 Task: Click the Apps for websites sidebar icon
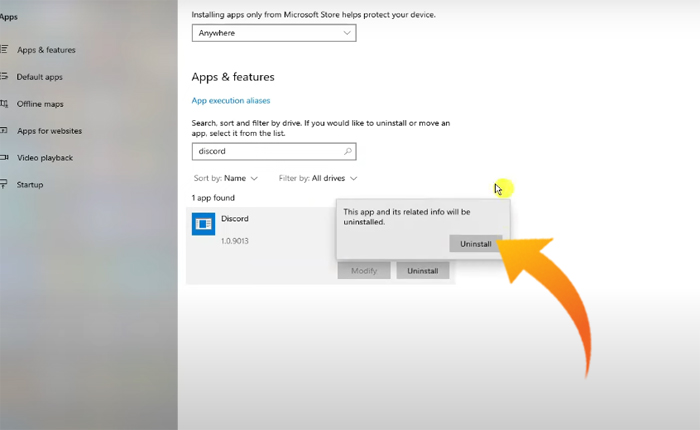[x=4, y=131]
